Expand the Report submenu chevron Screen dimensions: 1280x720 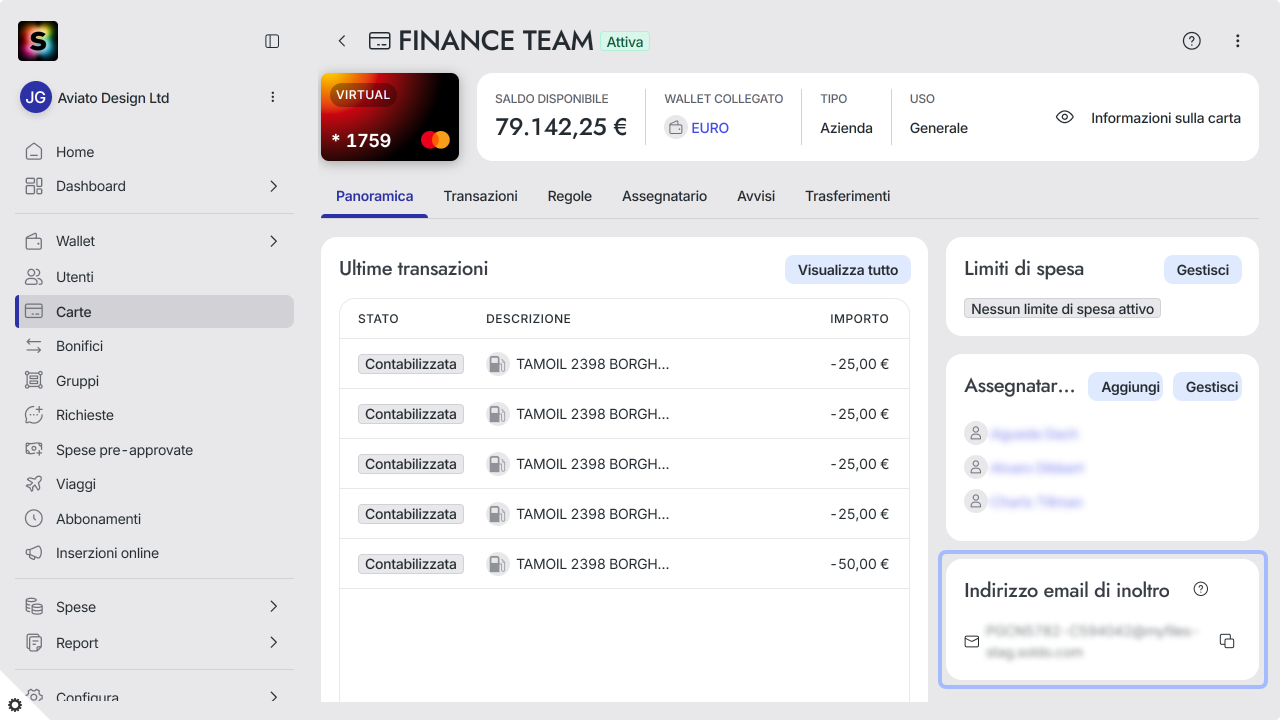(x=273, y=643)
